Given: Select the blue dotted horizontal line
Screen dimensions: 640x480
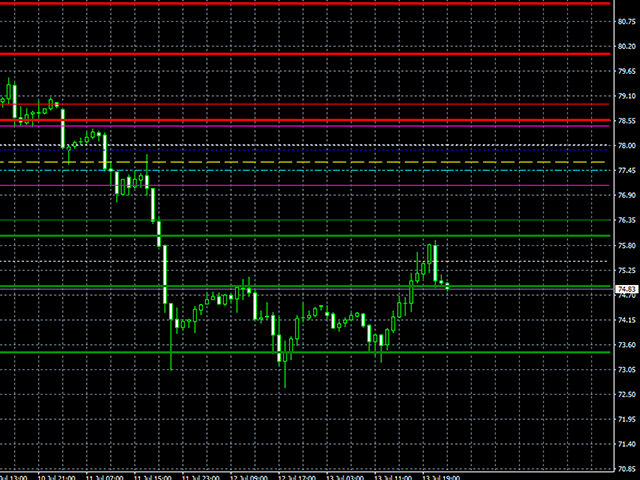Looking at the screenshot, I should pos(304,150).
